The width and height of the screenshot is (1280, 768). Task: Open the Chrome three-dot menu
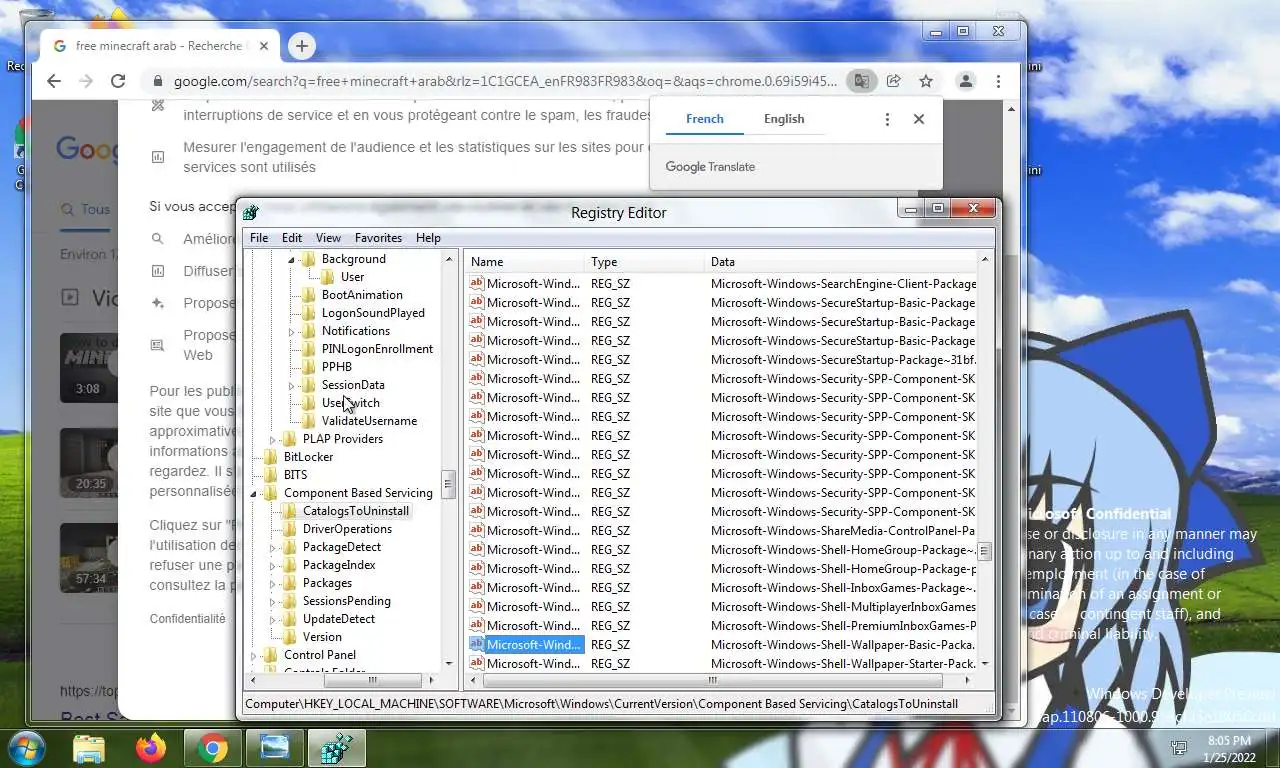998,81
